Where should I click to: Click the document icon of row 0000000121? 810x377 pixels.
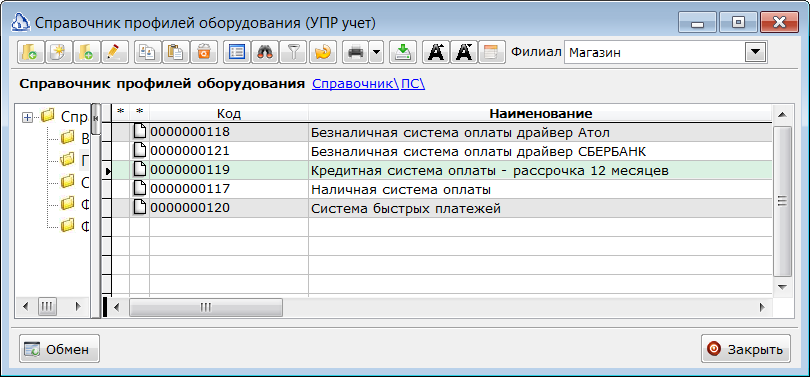[140, 151]
